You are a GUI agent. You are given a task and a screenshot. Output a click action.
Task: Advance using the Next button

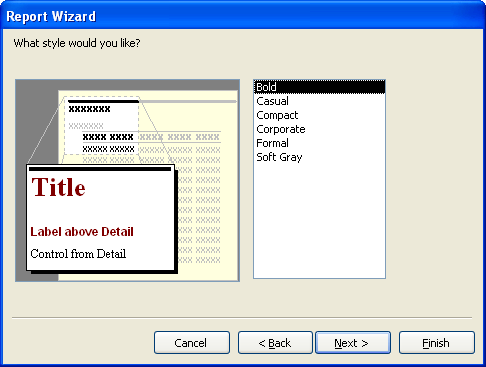click(x=353, y=342)
